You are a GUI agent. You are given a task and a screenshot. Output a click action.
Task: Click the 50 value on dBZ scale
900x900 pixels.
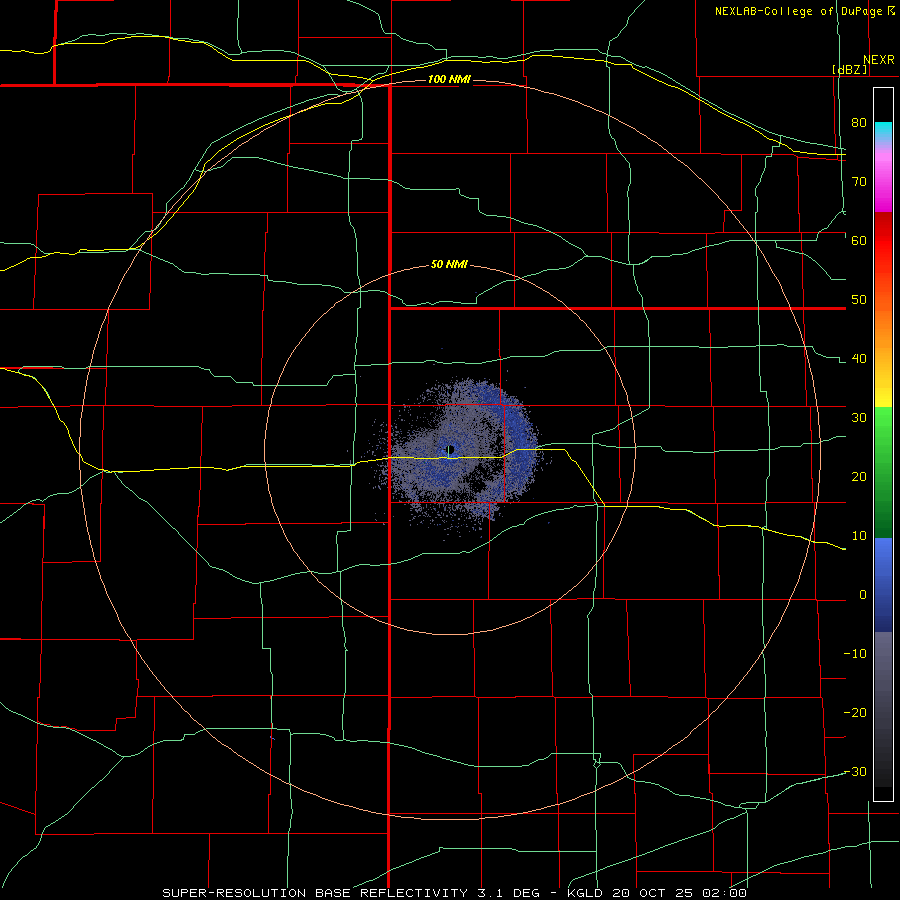859,300
